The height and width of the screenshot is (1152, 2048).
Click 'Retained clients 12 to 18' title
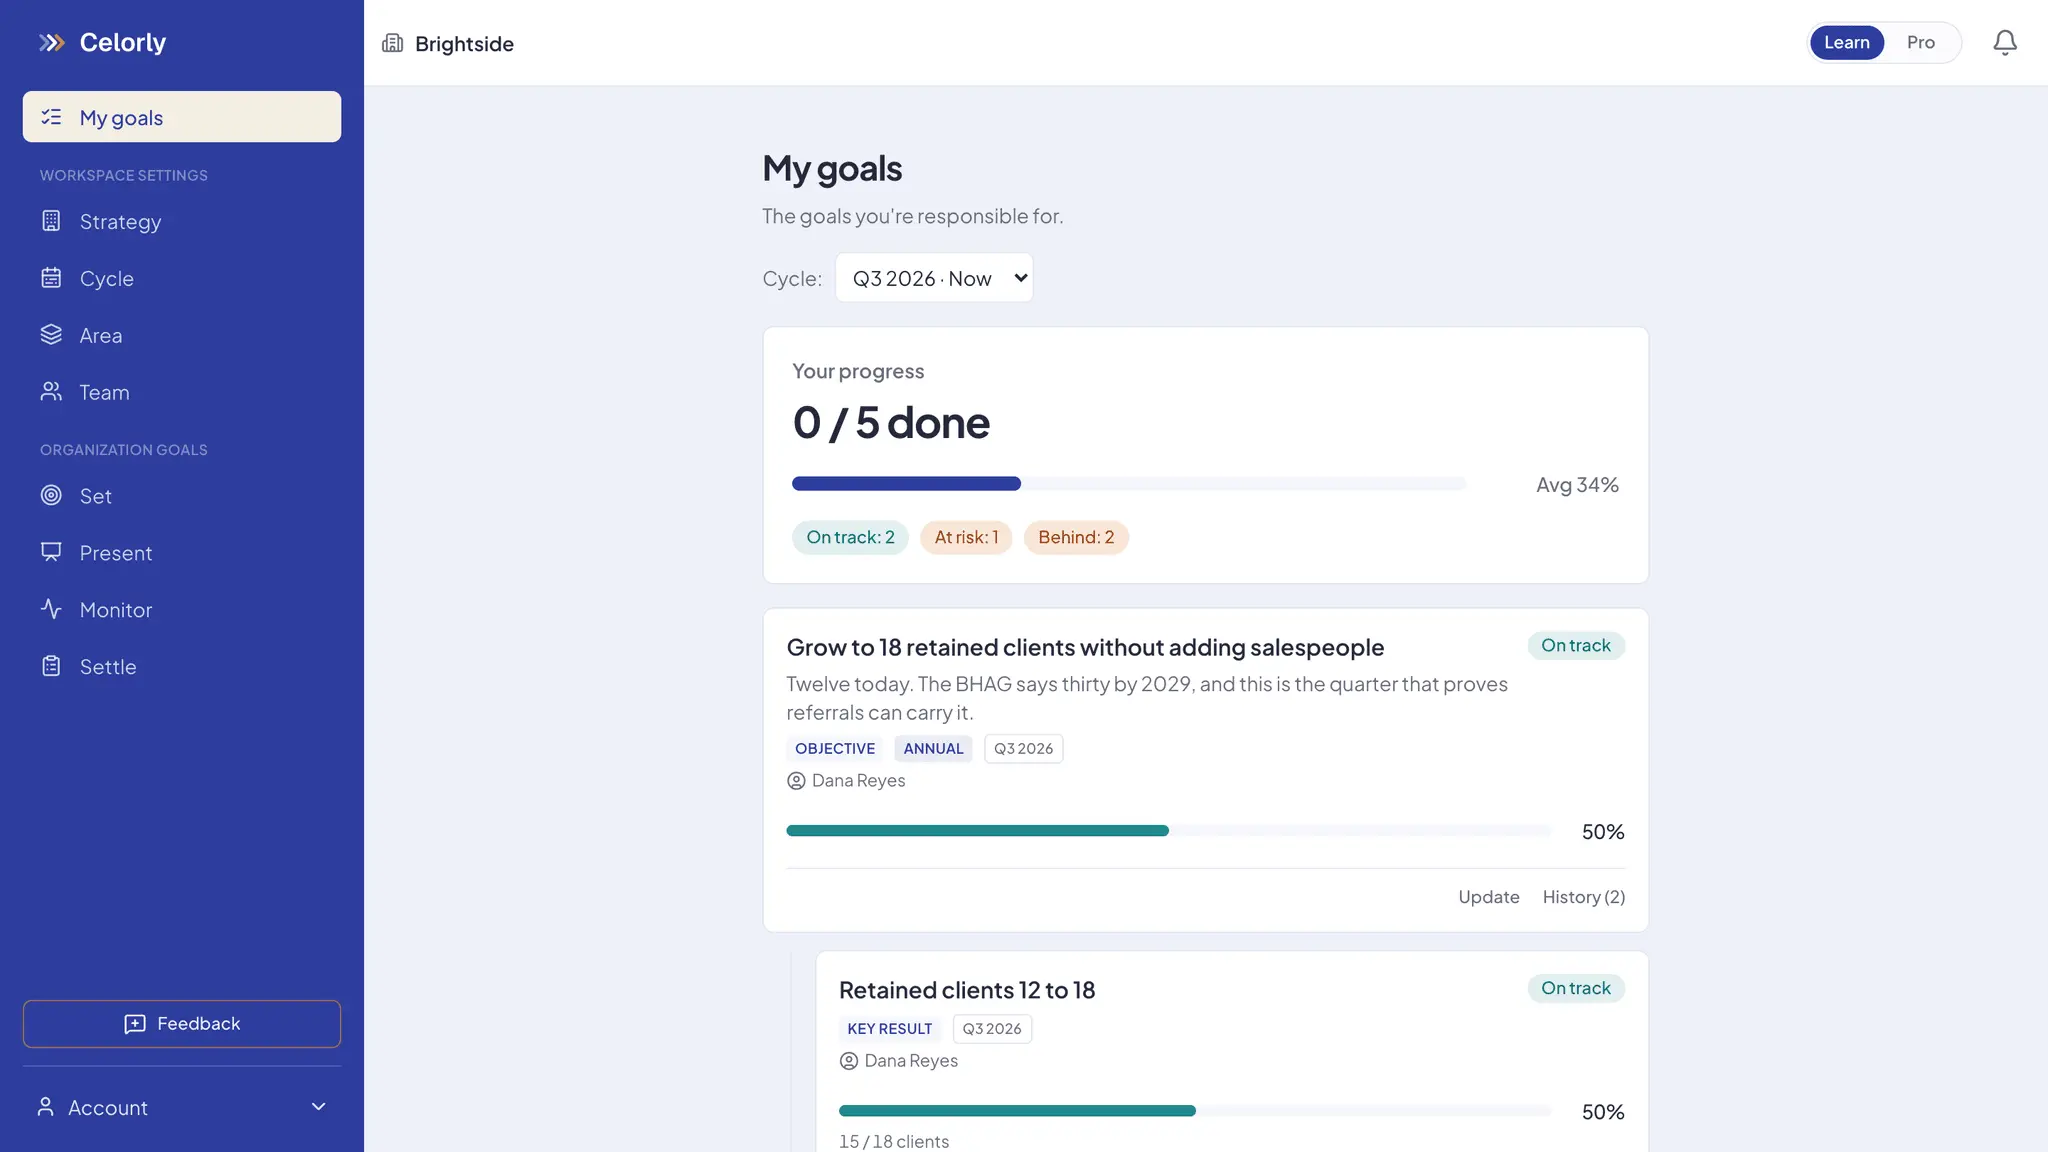coord(967,990)
